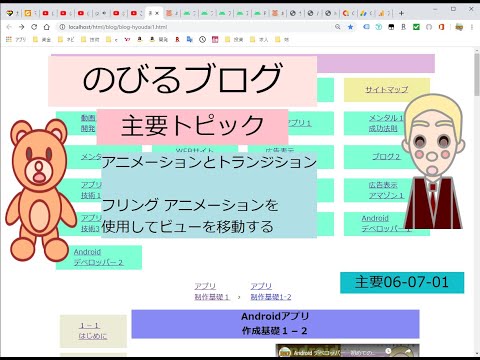Open the clock icon bookmark

click(202, 39)
